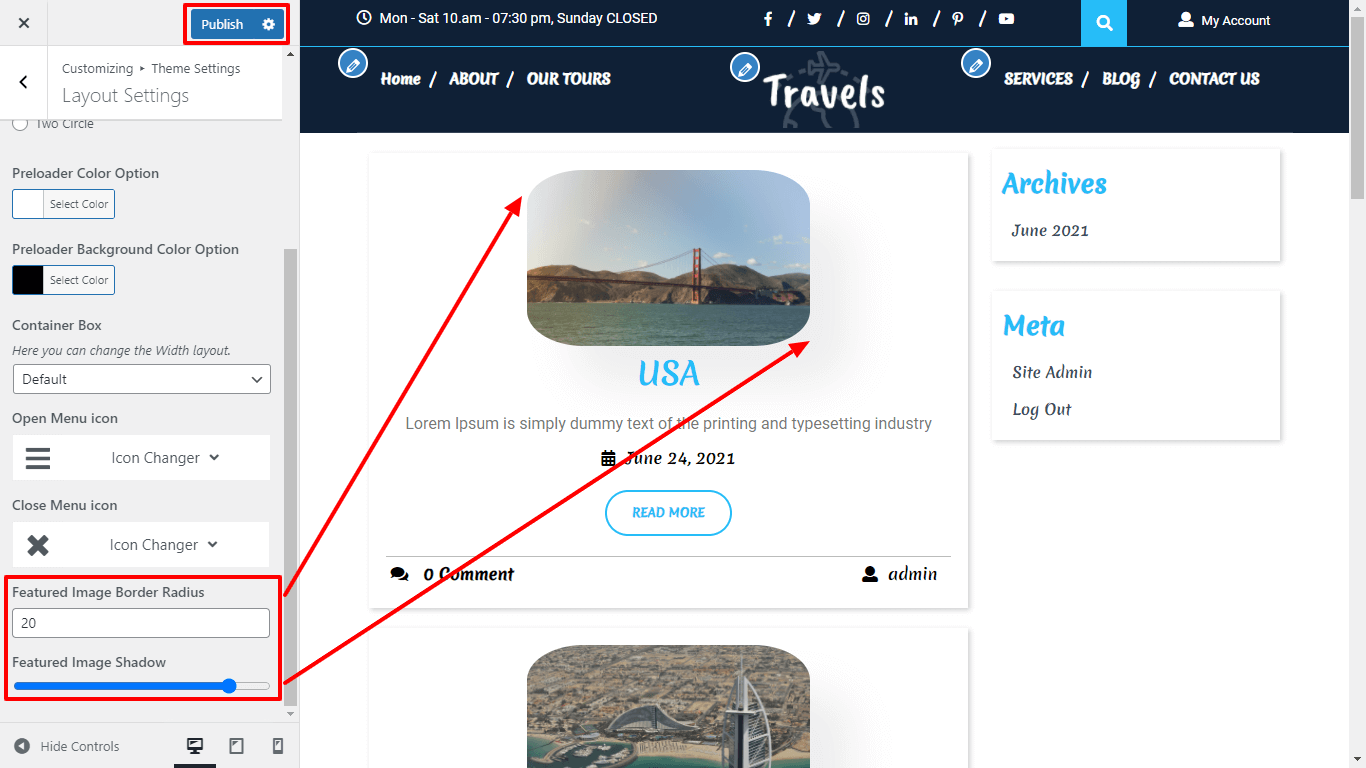Click the Featured Image Border Radius field
This screenshot has width=1366, height=768.
140,622
